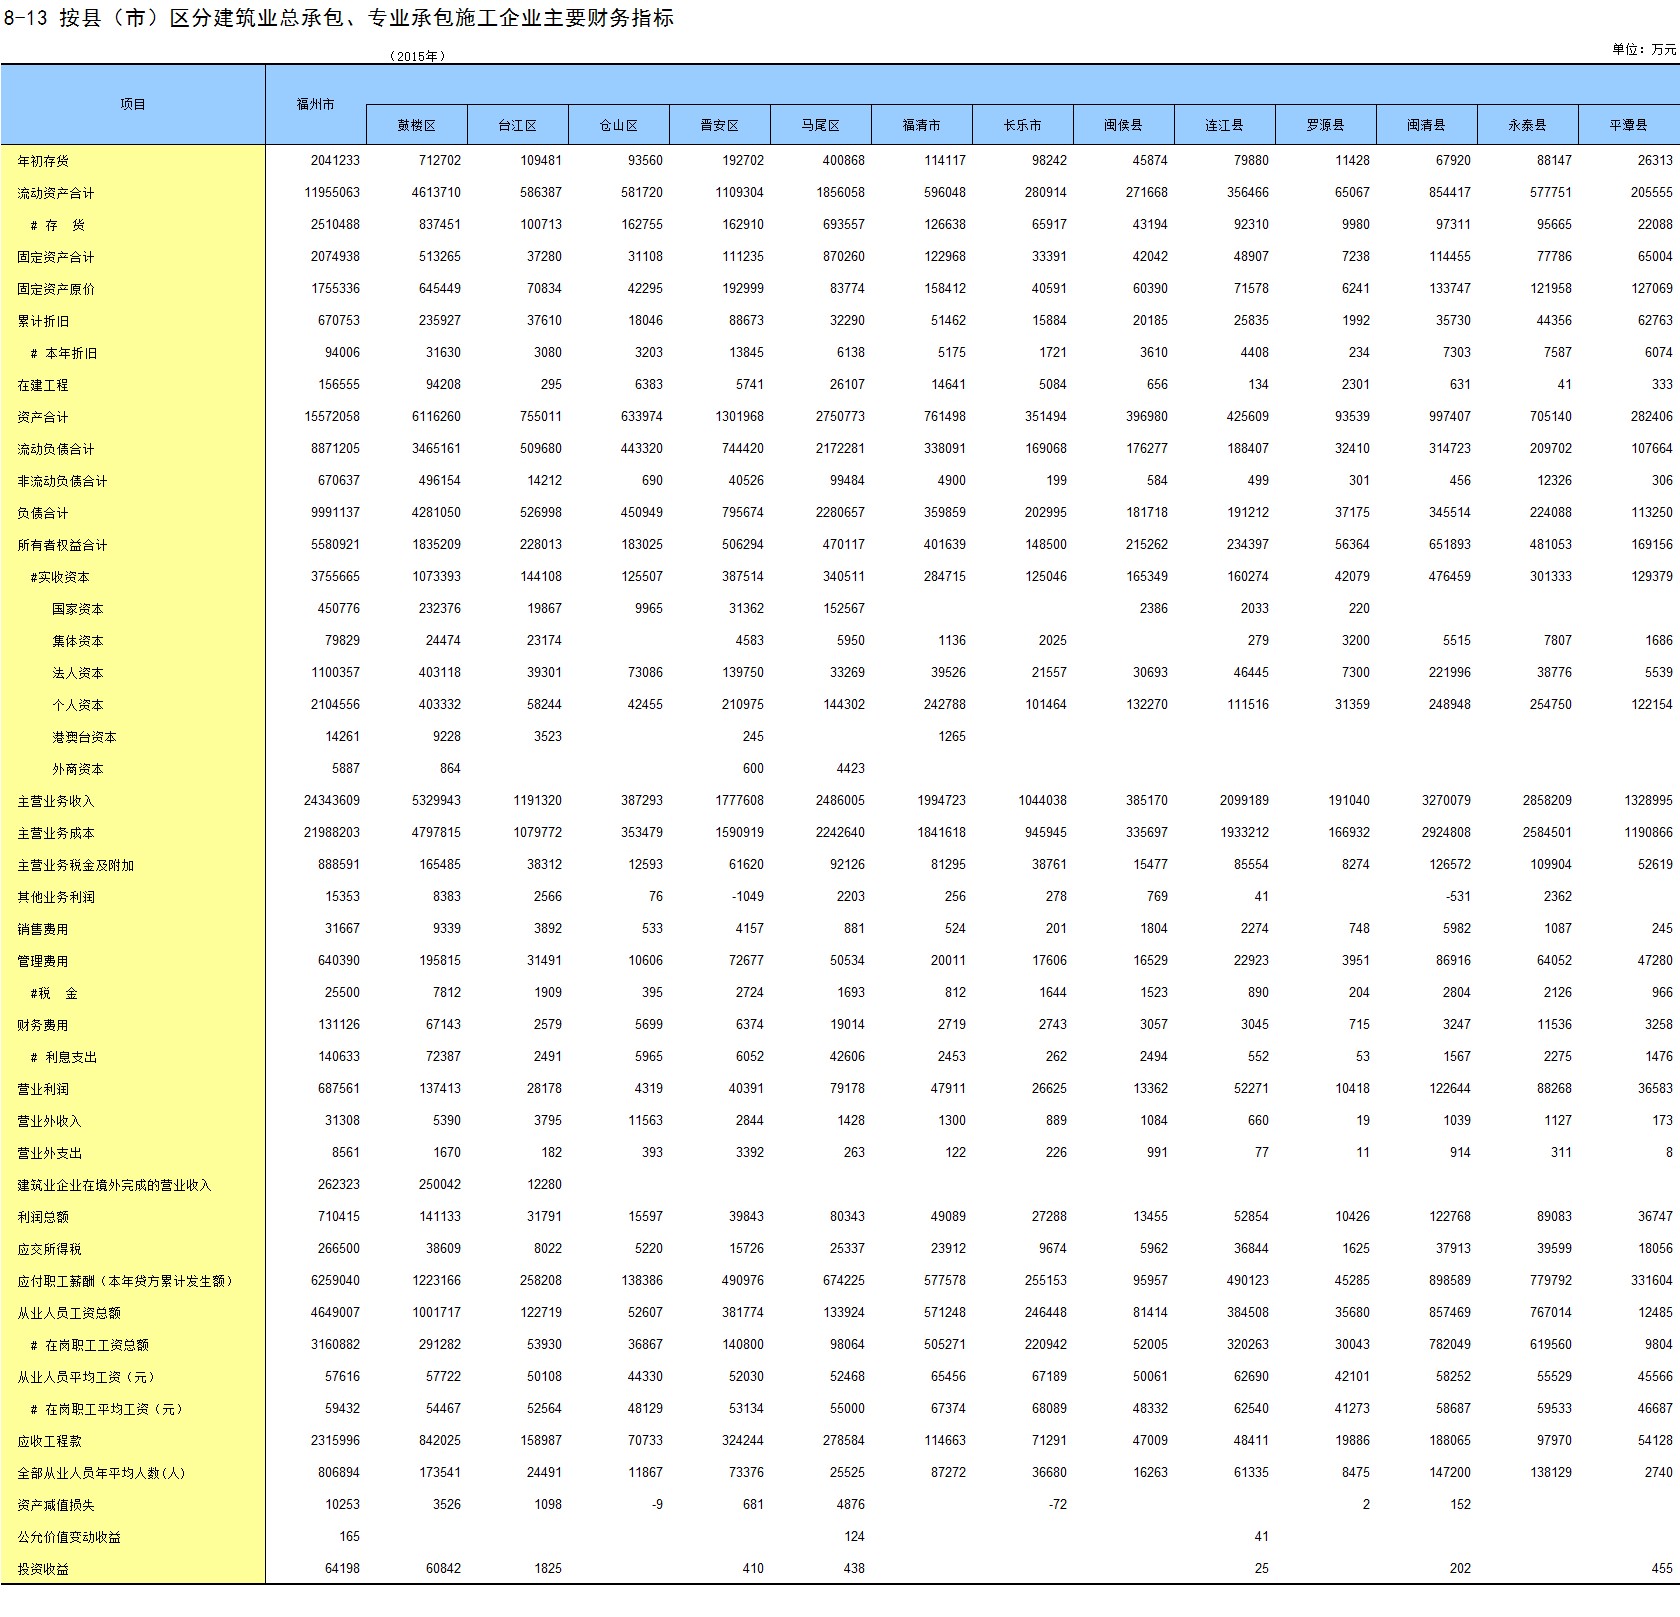Click the 投资收益 row label

pos(43,1569)
